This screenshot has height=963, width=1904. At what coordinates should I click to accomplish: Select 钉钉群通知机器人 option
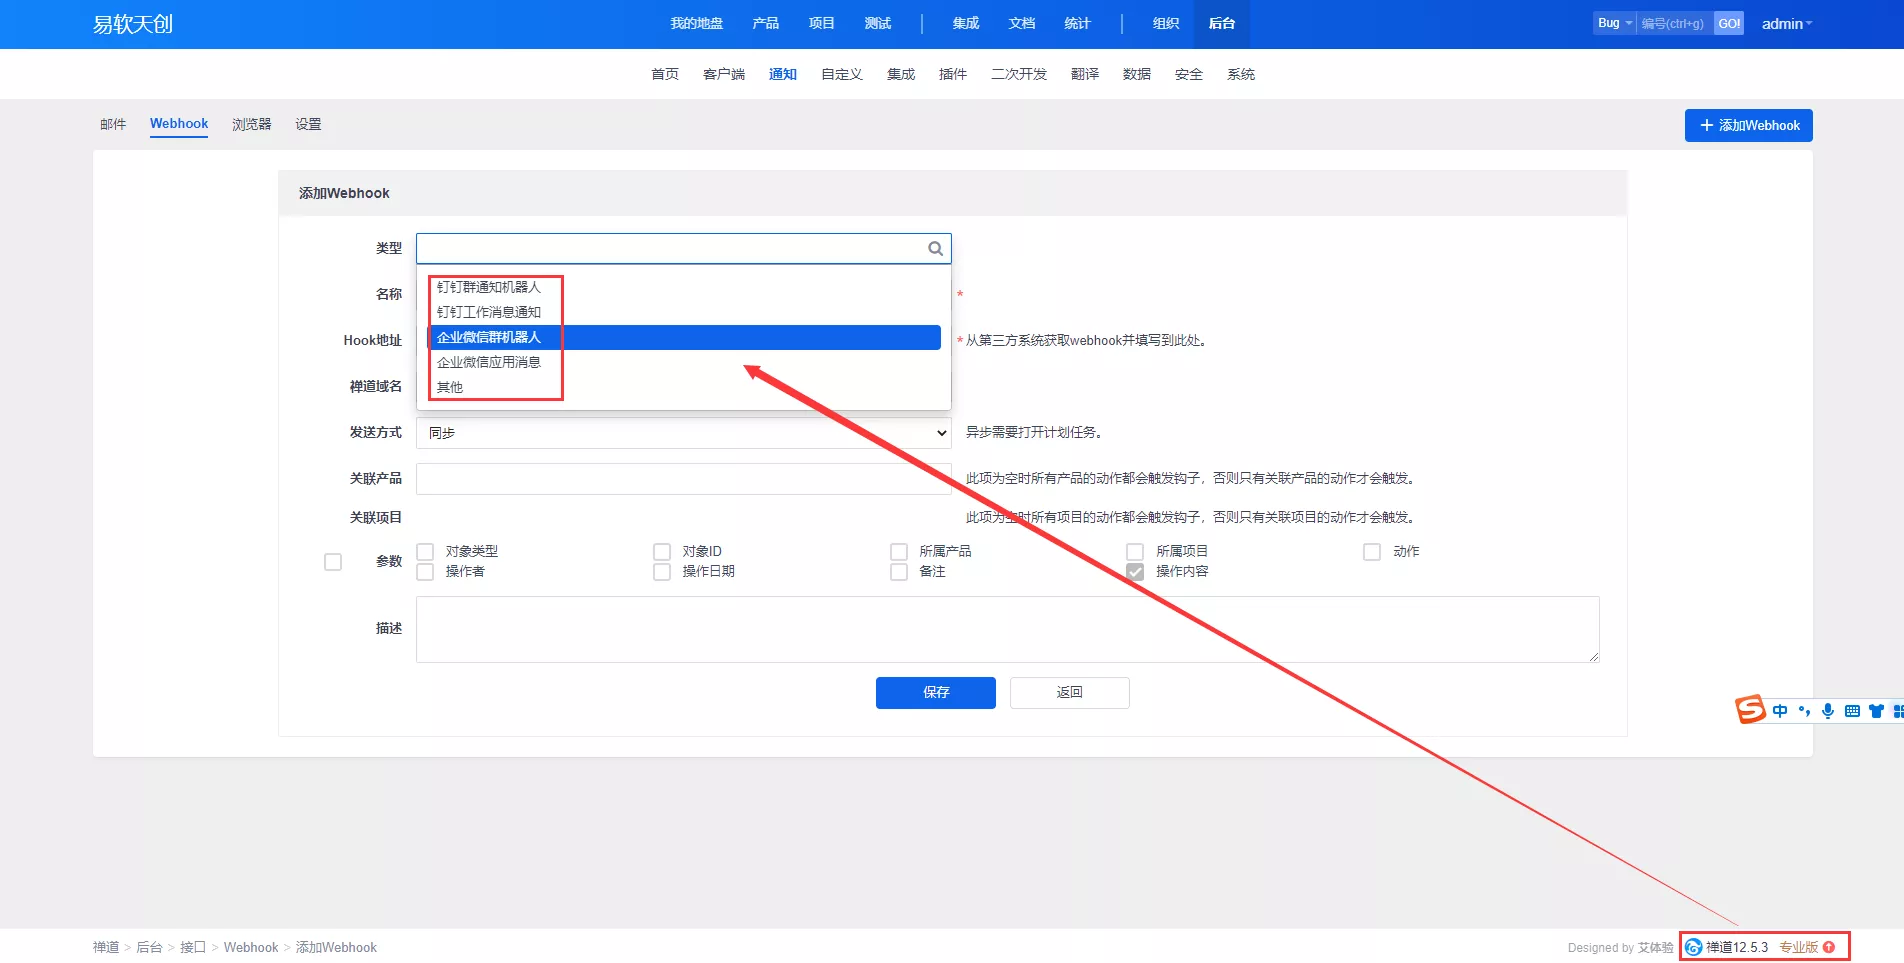(x=685, y=287)
